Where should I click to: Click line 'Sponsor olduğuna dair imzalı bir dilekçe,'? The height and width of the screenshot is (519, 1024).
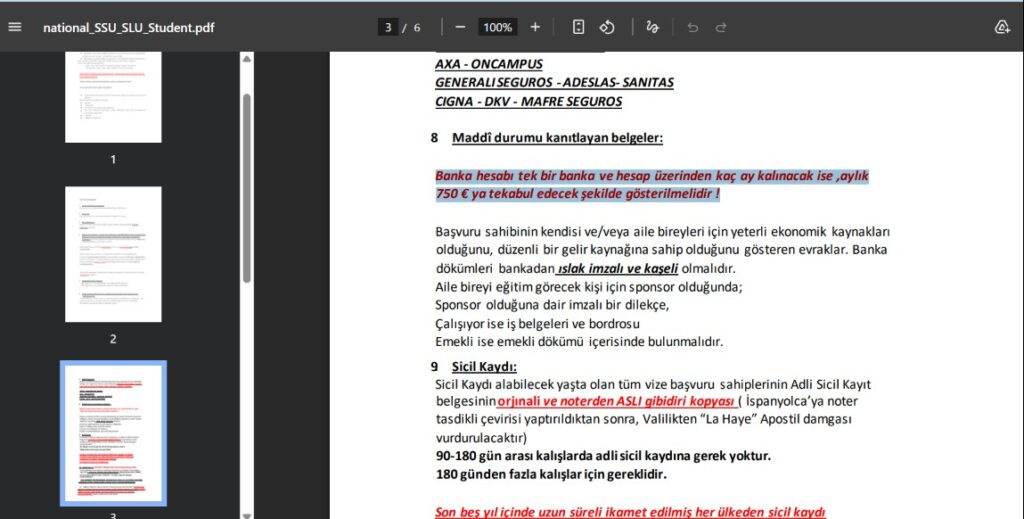[552, 305]
